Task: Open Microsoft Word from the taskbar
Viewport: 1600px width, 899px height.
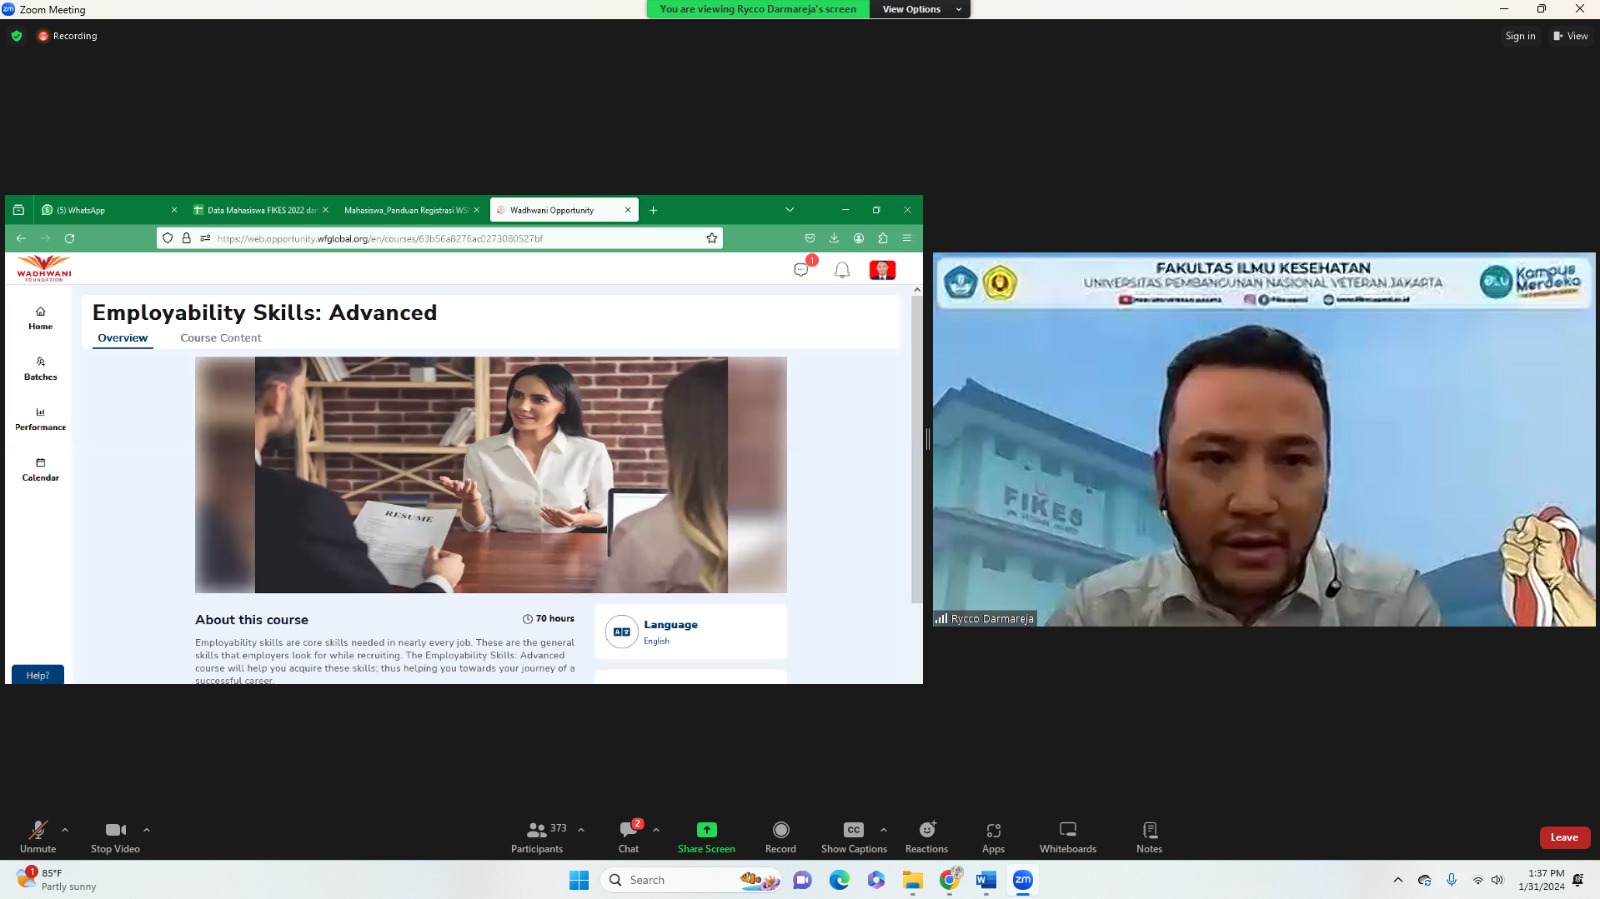Action: 986,880
